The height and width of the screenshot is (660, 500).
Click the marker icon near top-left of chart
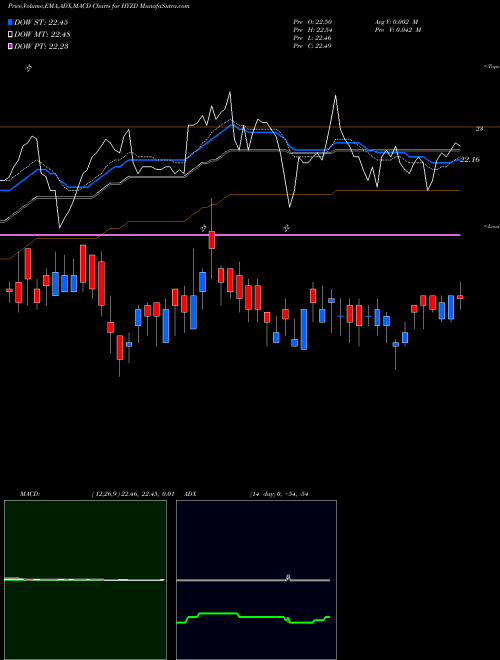(29, 68)
